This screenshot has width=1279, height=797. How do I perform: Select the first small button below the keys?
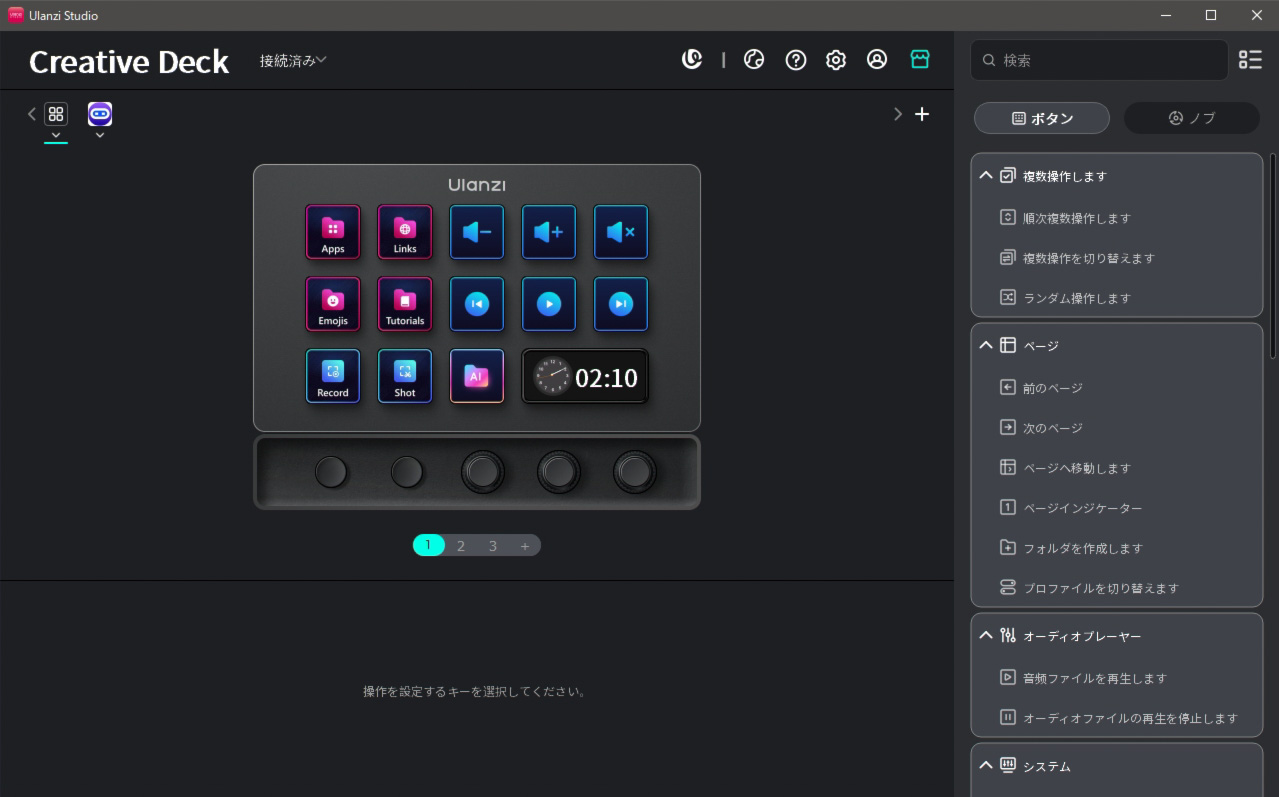[x=331, y=472]
